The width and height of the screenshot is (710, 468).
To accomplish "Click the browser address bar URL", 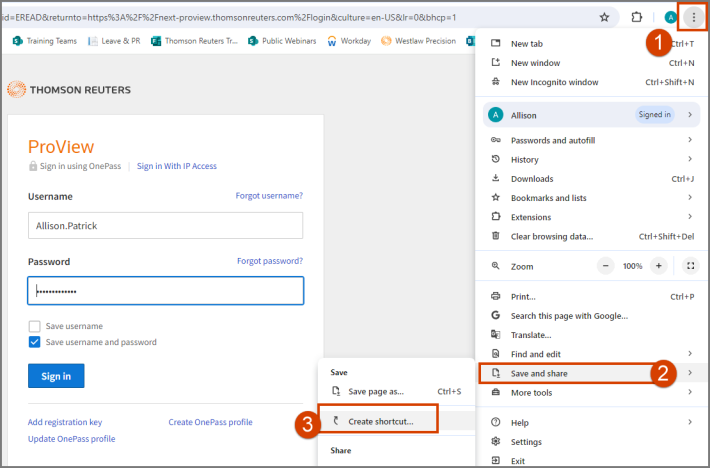I will point(229,17).
